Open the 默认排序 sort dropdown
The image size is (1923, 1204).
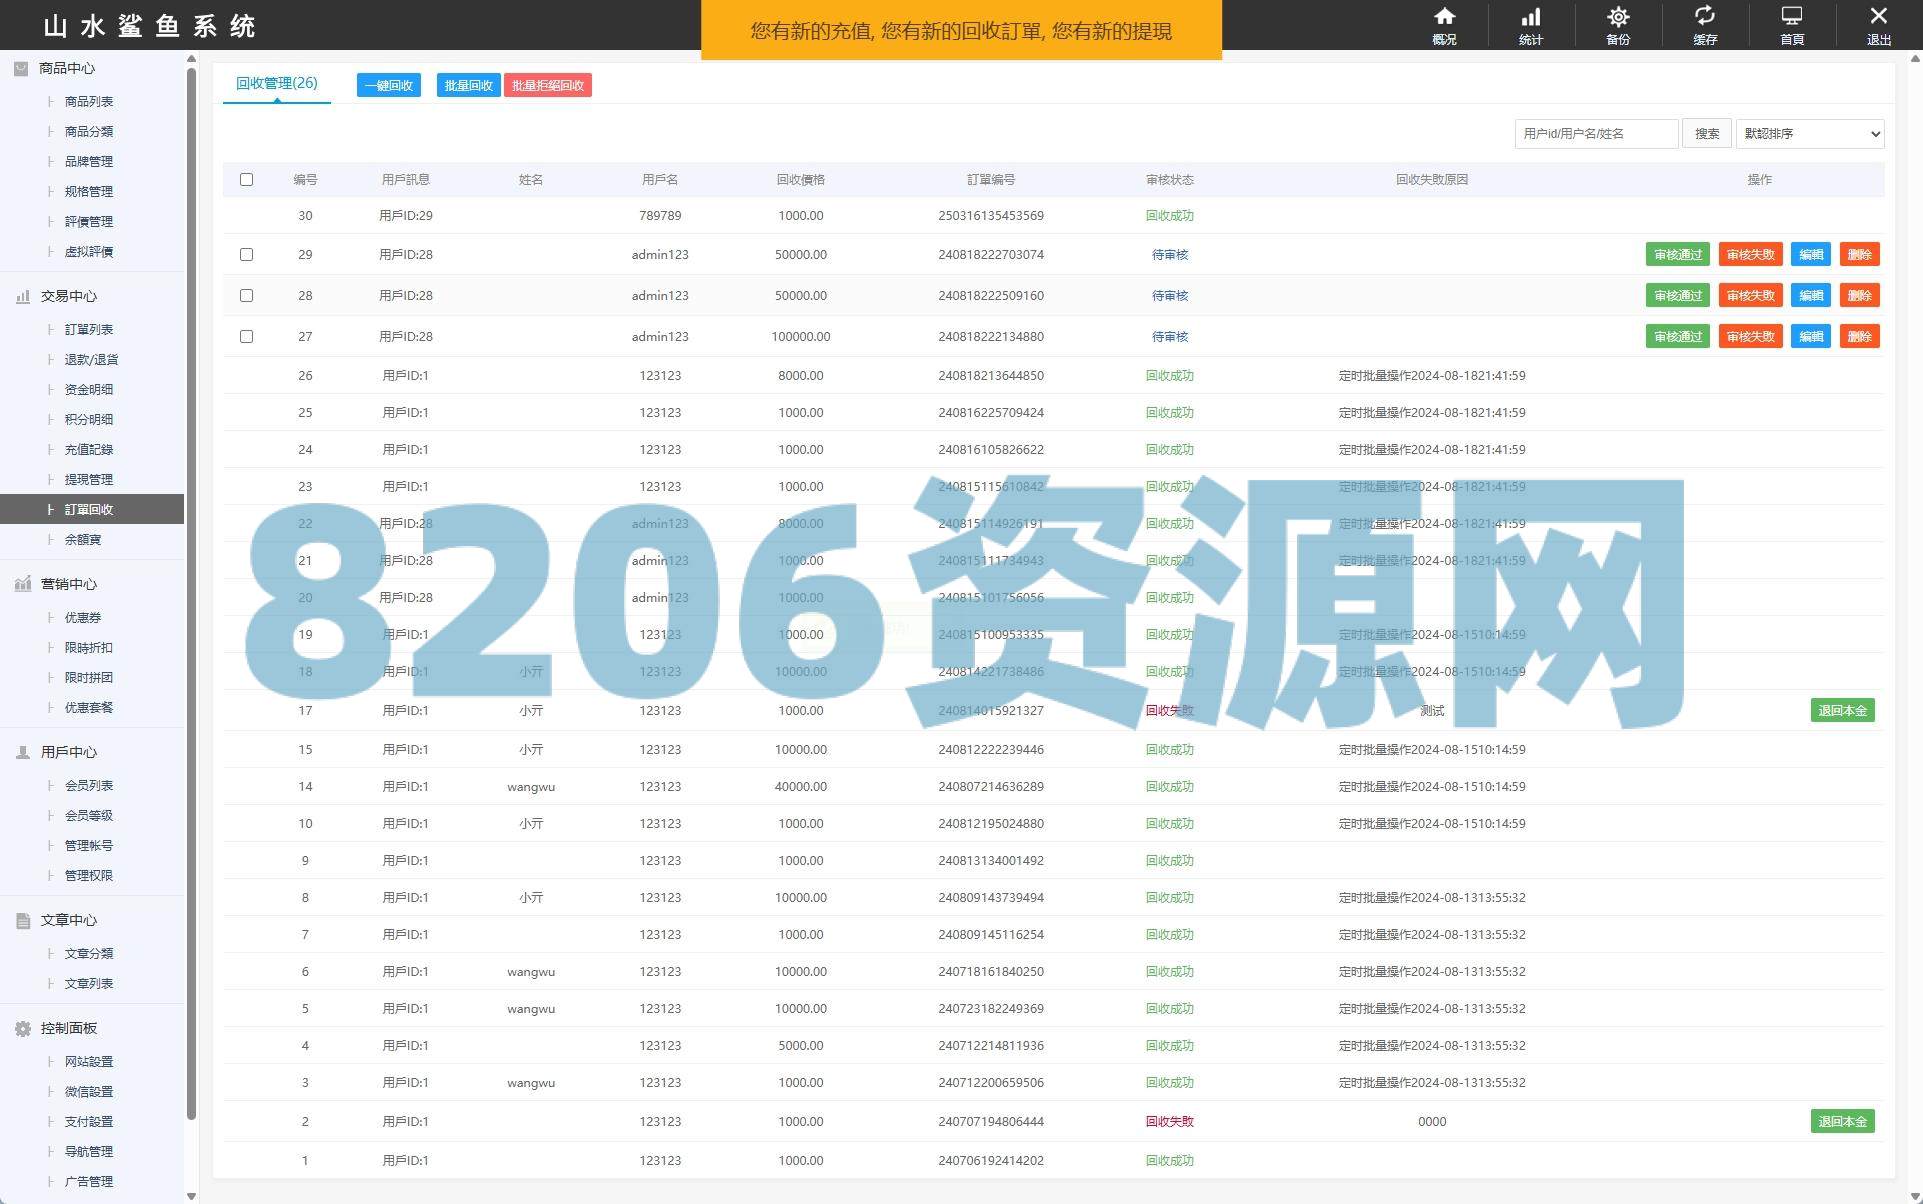point(1809,134)
